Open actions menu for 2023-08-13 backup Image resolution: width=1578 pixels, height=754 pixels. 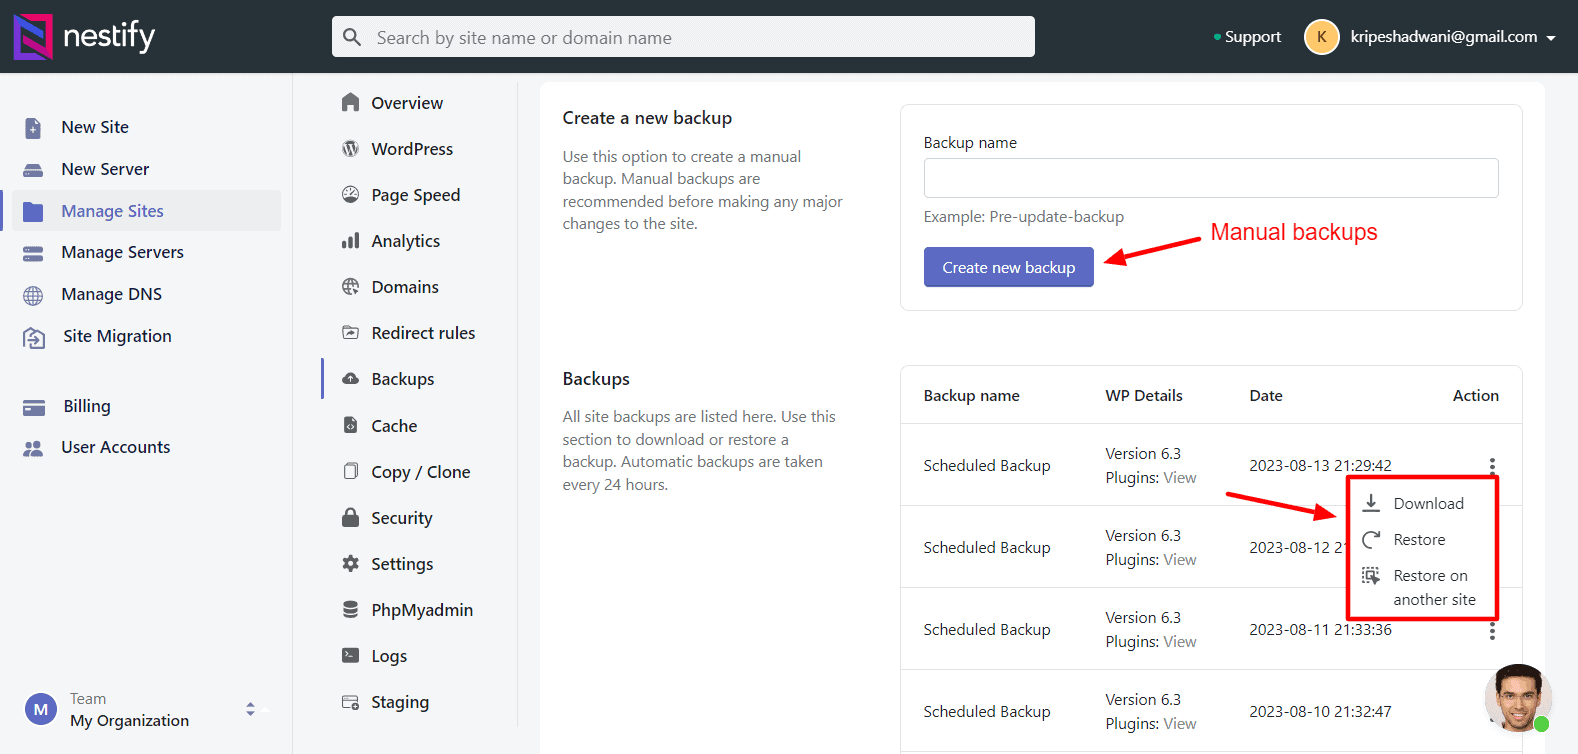(x=1491, y=465)
